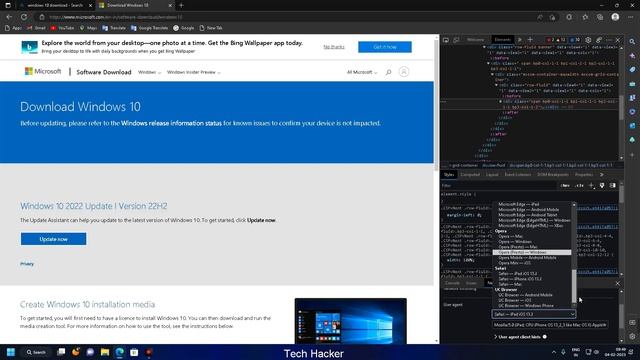Expand the All Microsoft menu
This screenshot has height=360, width=640.
[x=362, y=72]
